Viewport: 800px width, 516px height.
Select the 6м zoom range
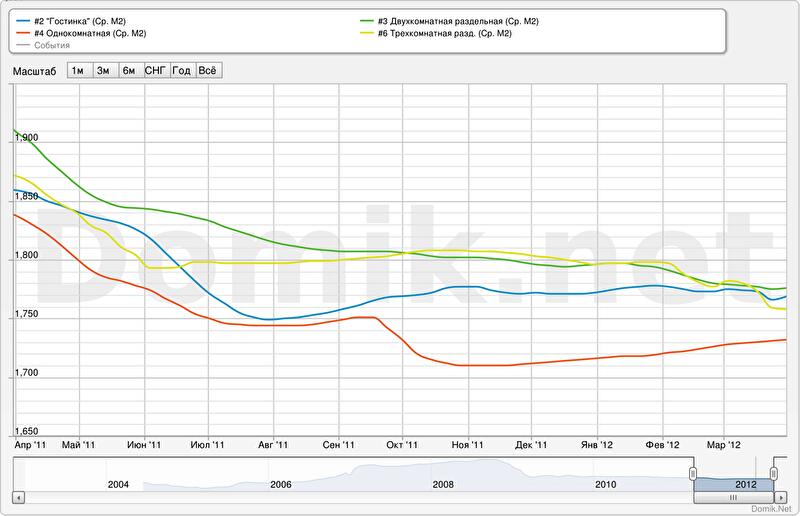pos(129,70)
